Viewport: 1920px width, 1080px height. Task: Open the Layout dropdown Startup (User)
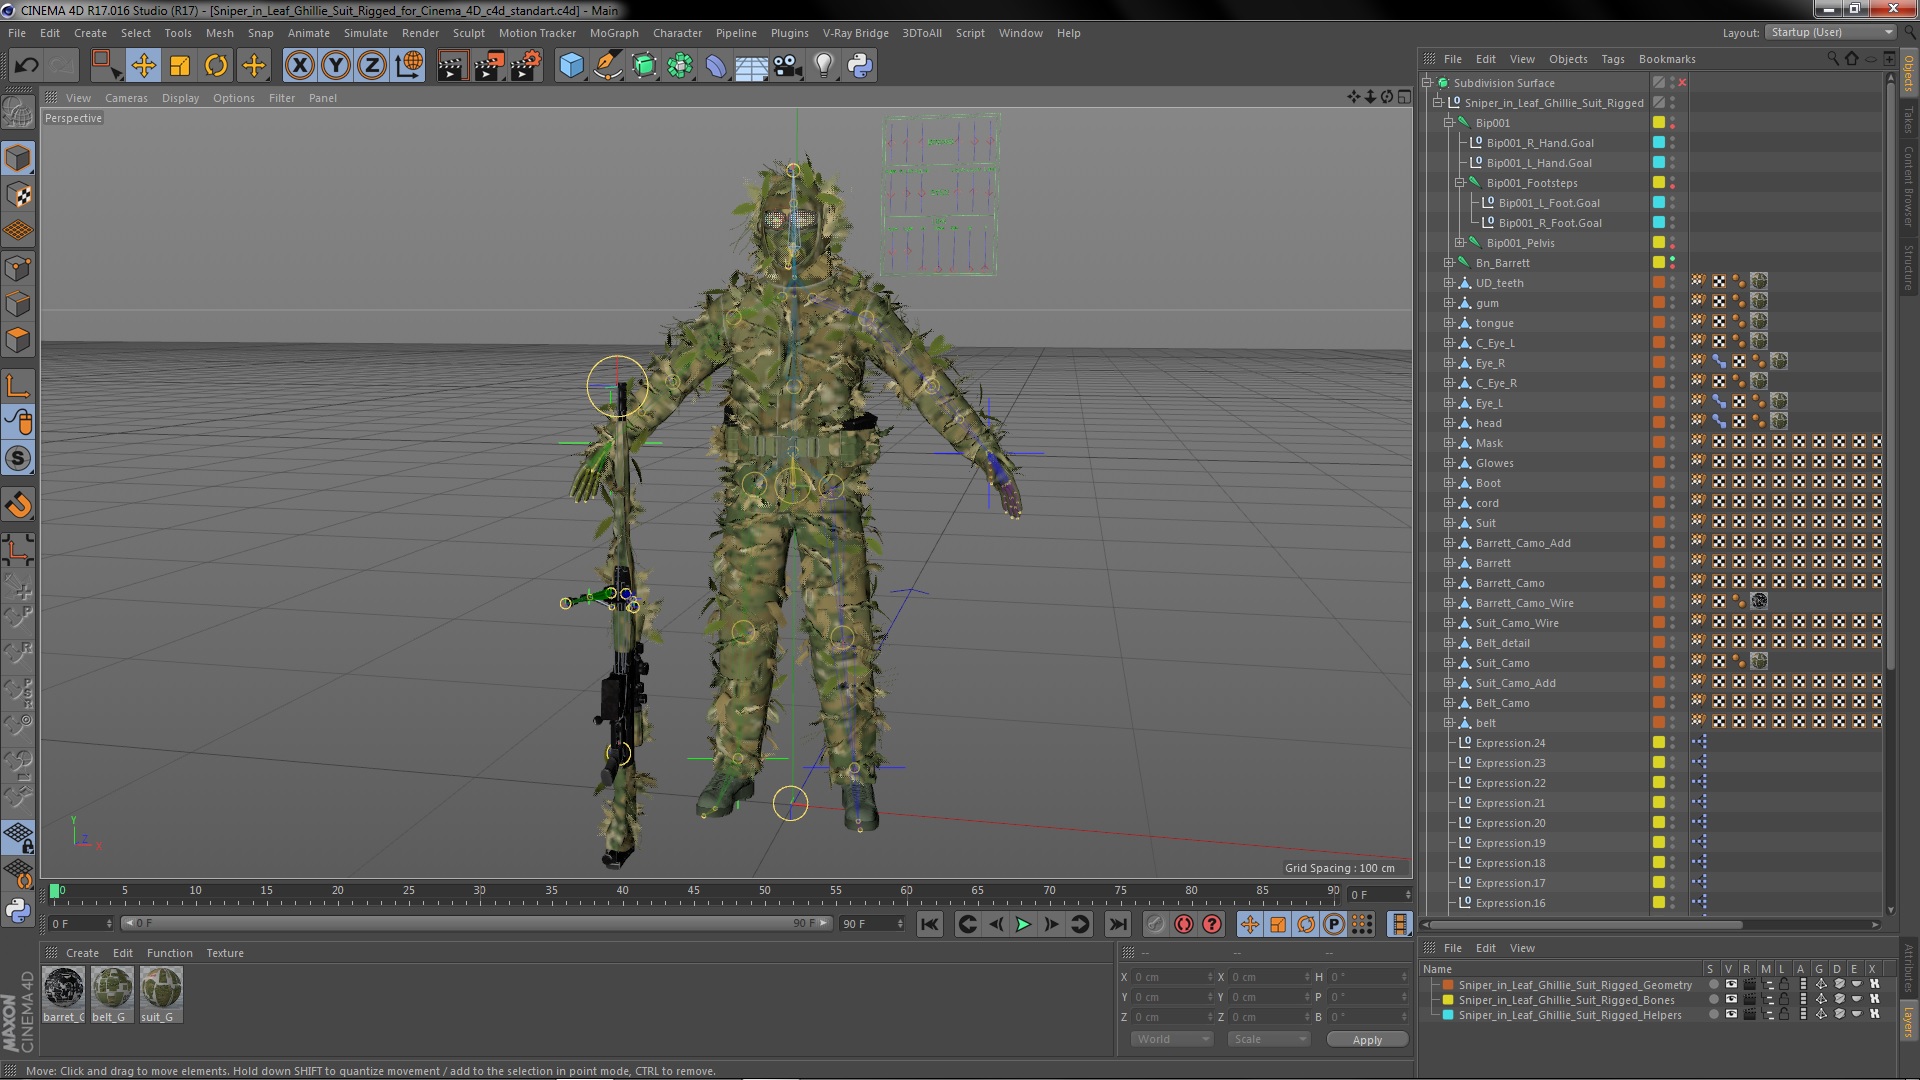point(1829,32)
